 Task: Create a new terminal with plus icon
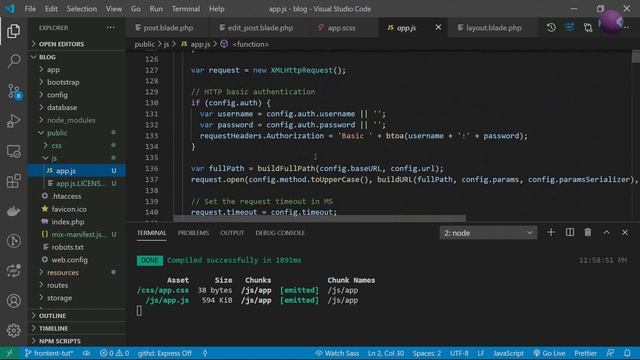(x=551, y=233)
